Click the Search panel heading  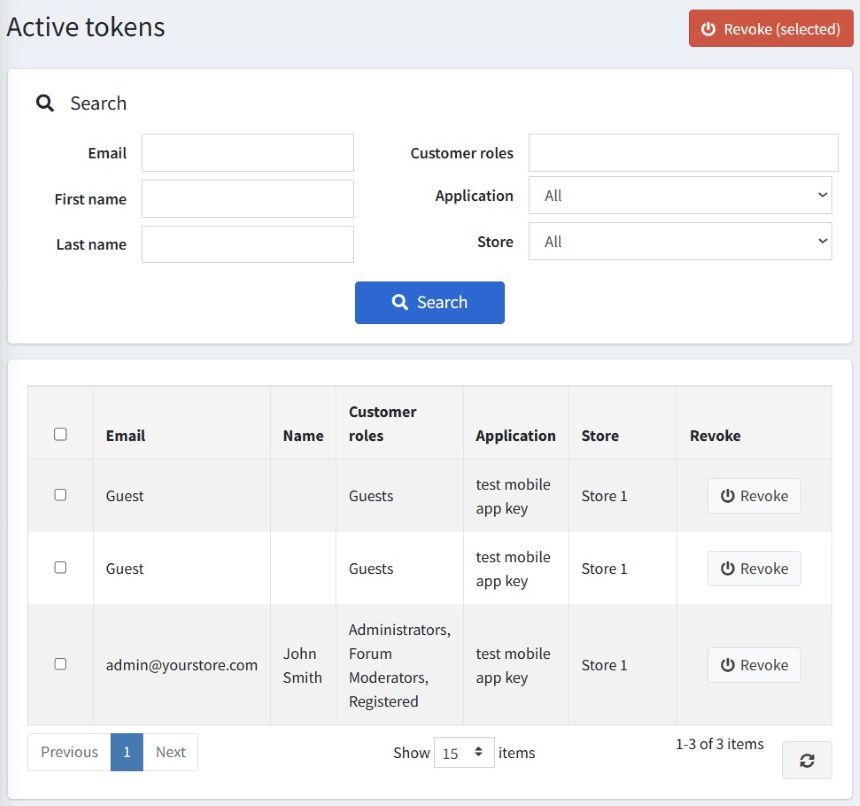click(x=98, y=103)
